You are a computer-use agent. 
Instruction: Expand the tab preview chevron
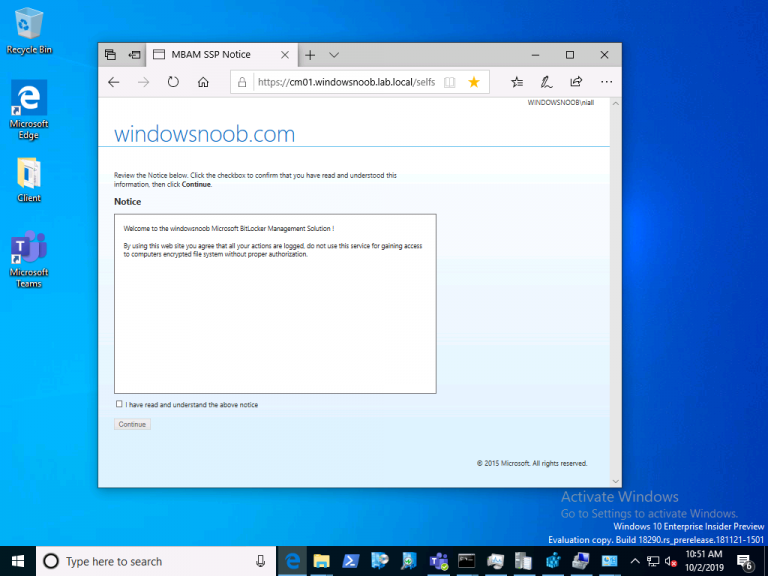334,55
